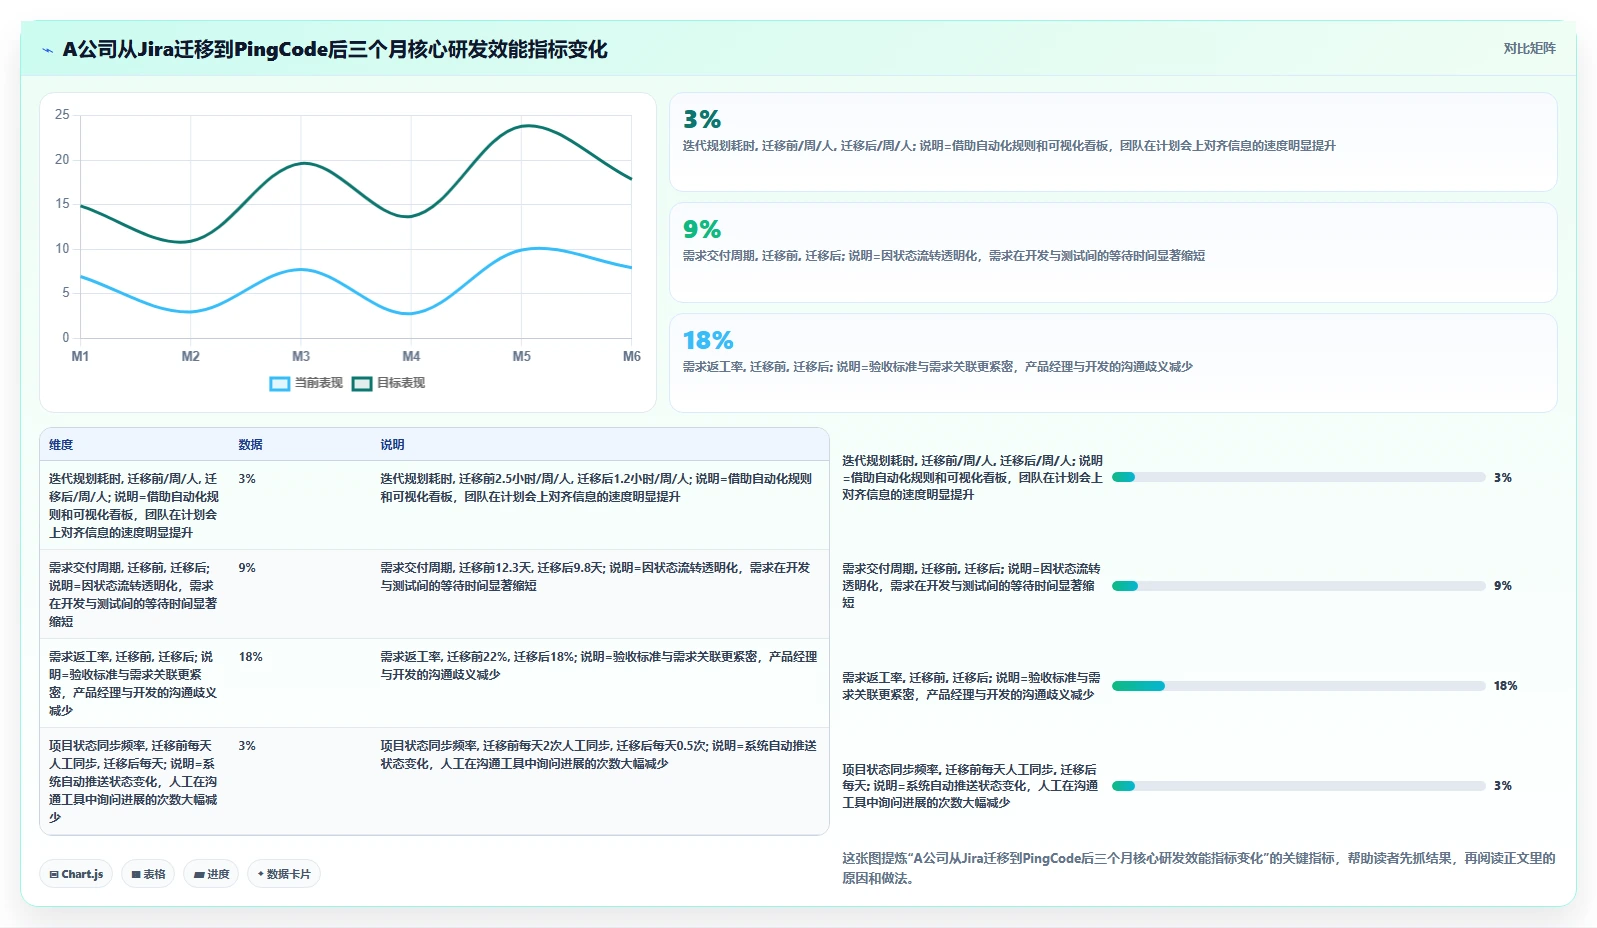
Task: Click the 需求交付周期 9% progress bar
Action: click(1298, 586)
